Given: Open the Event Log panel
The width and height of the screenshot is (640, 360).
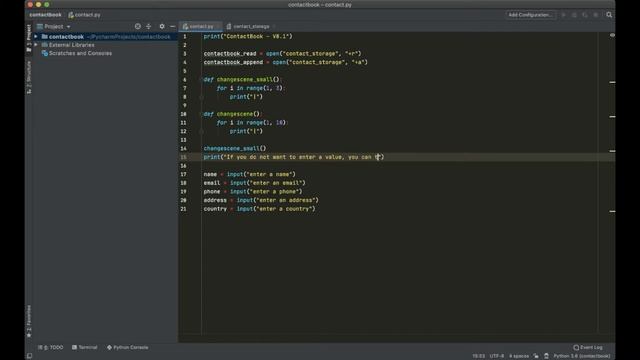Looking at the screenshot, I should [x=588, y=347].
